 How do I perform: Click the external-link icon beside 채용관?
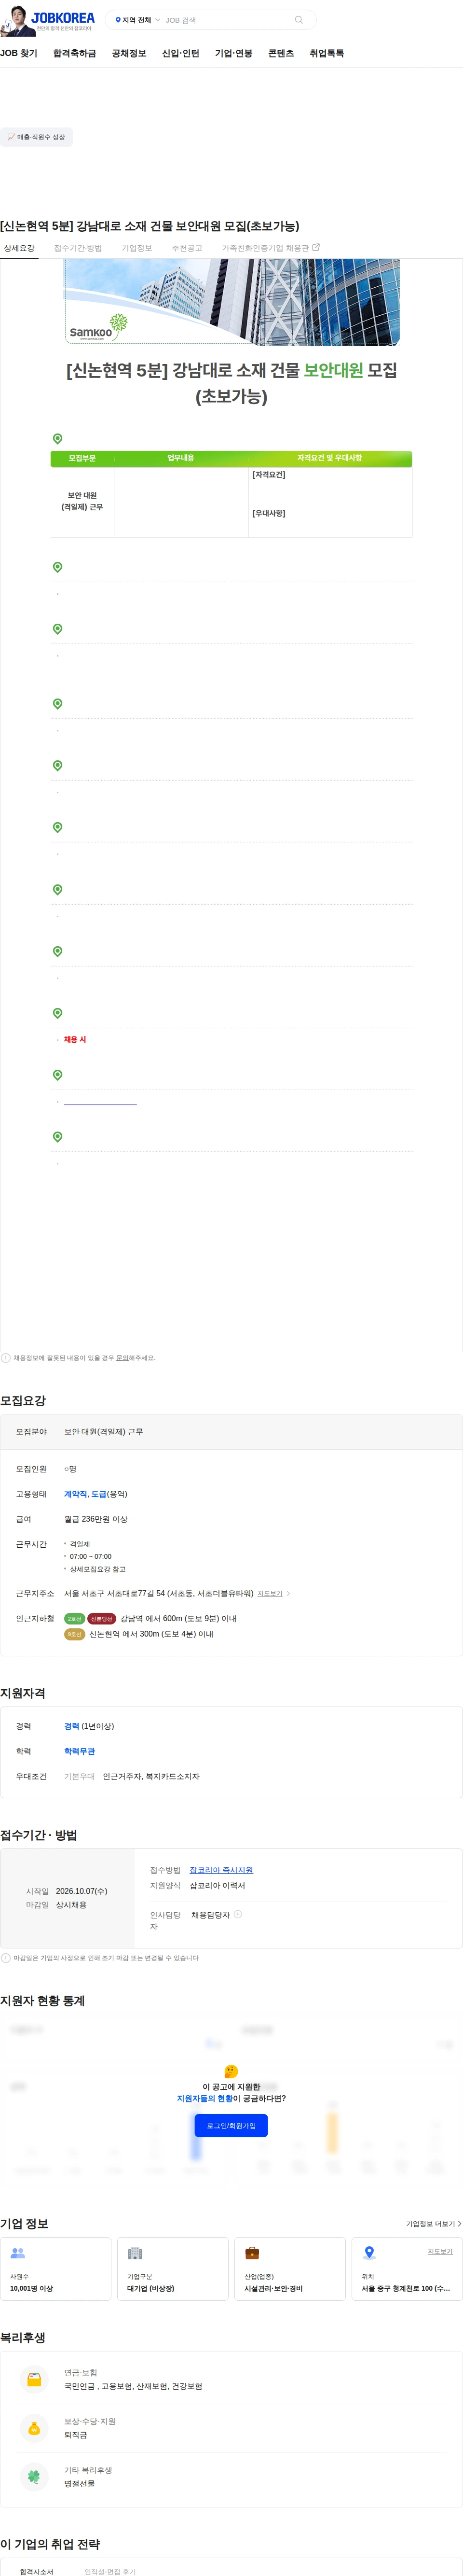point(316,247)
